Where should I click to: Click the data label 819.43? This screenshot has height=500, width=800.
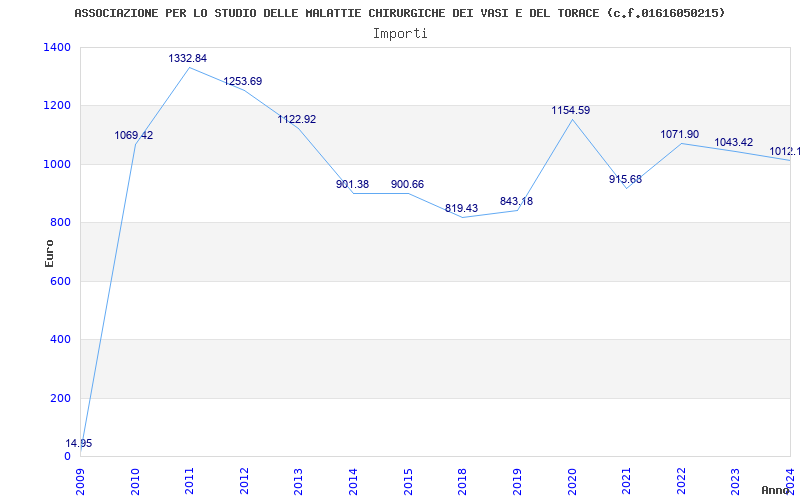click(462, 208)
